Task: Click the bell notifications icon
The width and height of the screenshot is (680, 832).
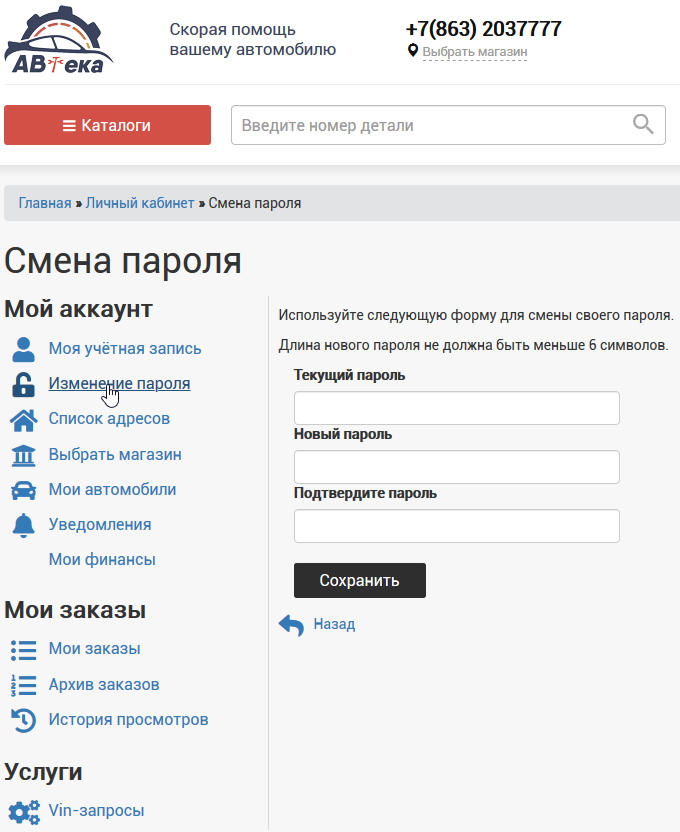Action: [23, 525]
